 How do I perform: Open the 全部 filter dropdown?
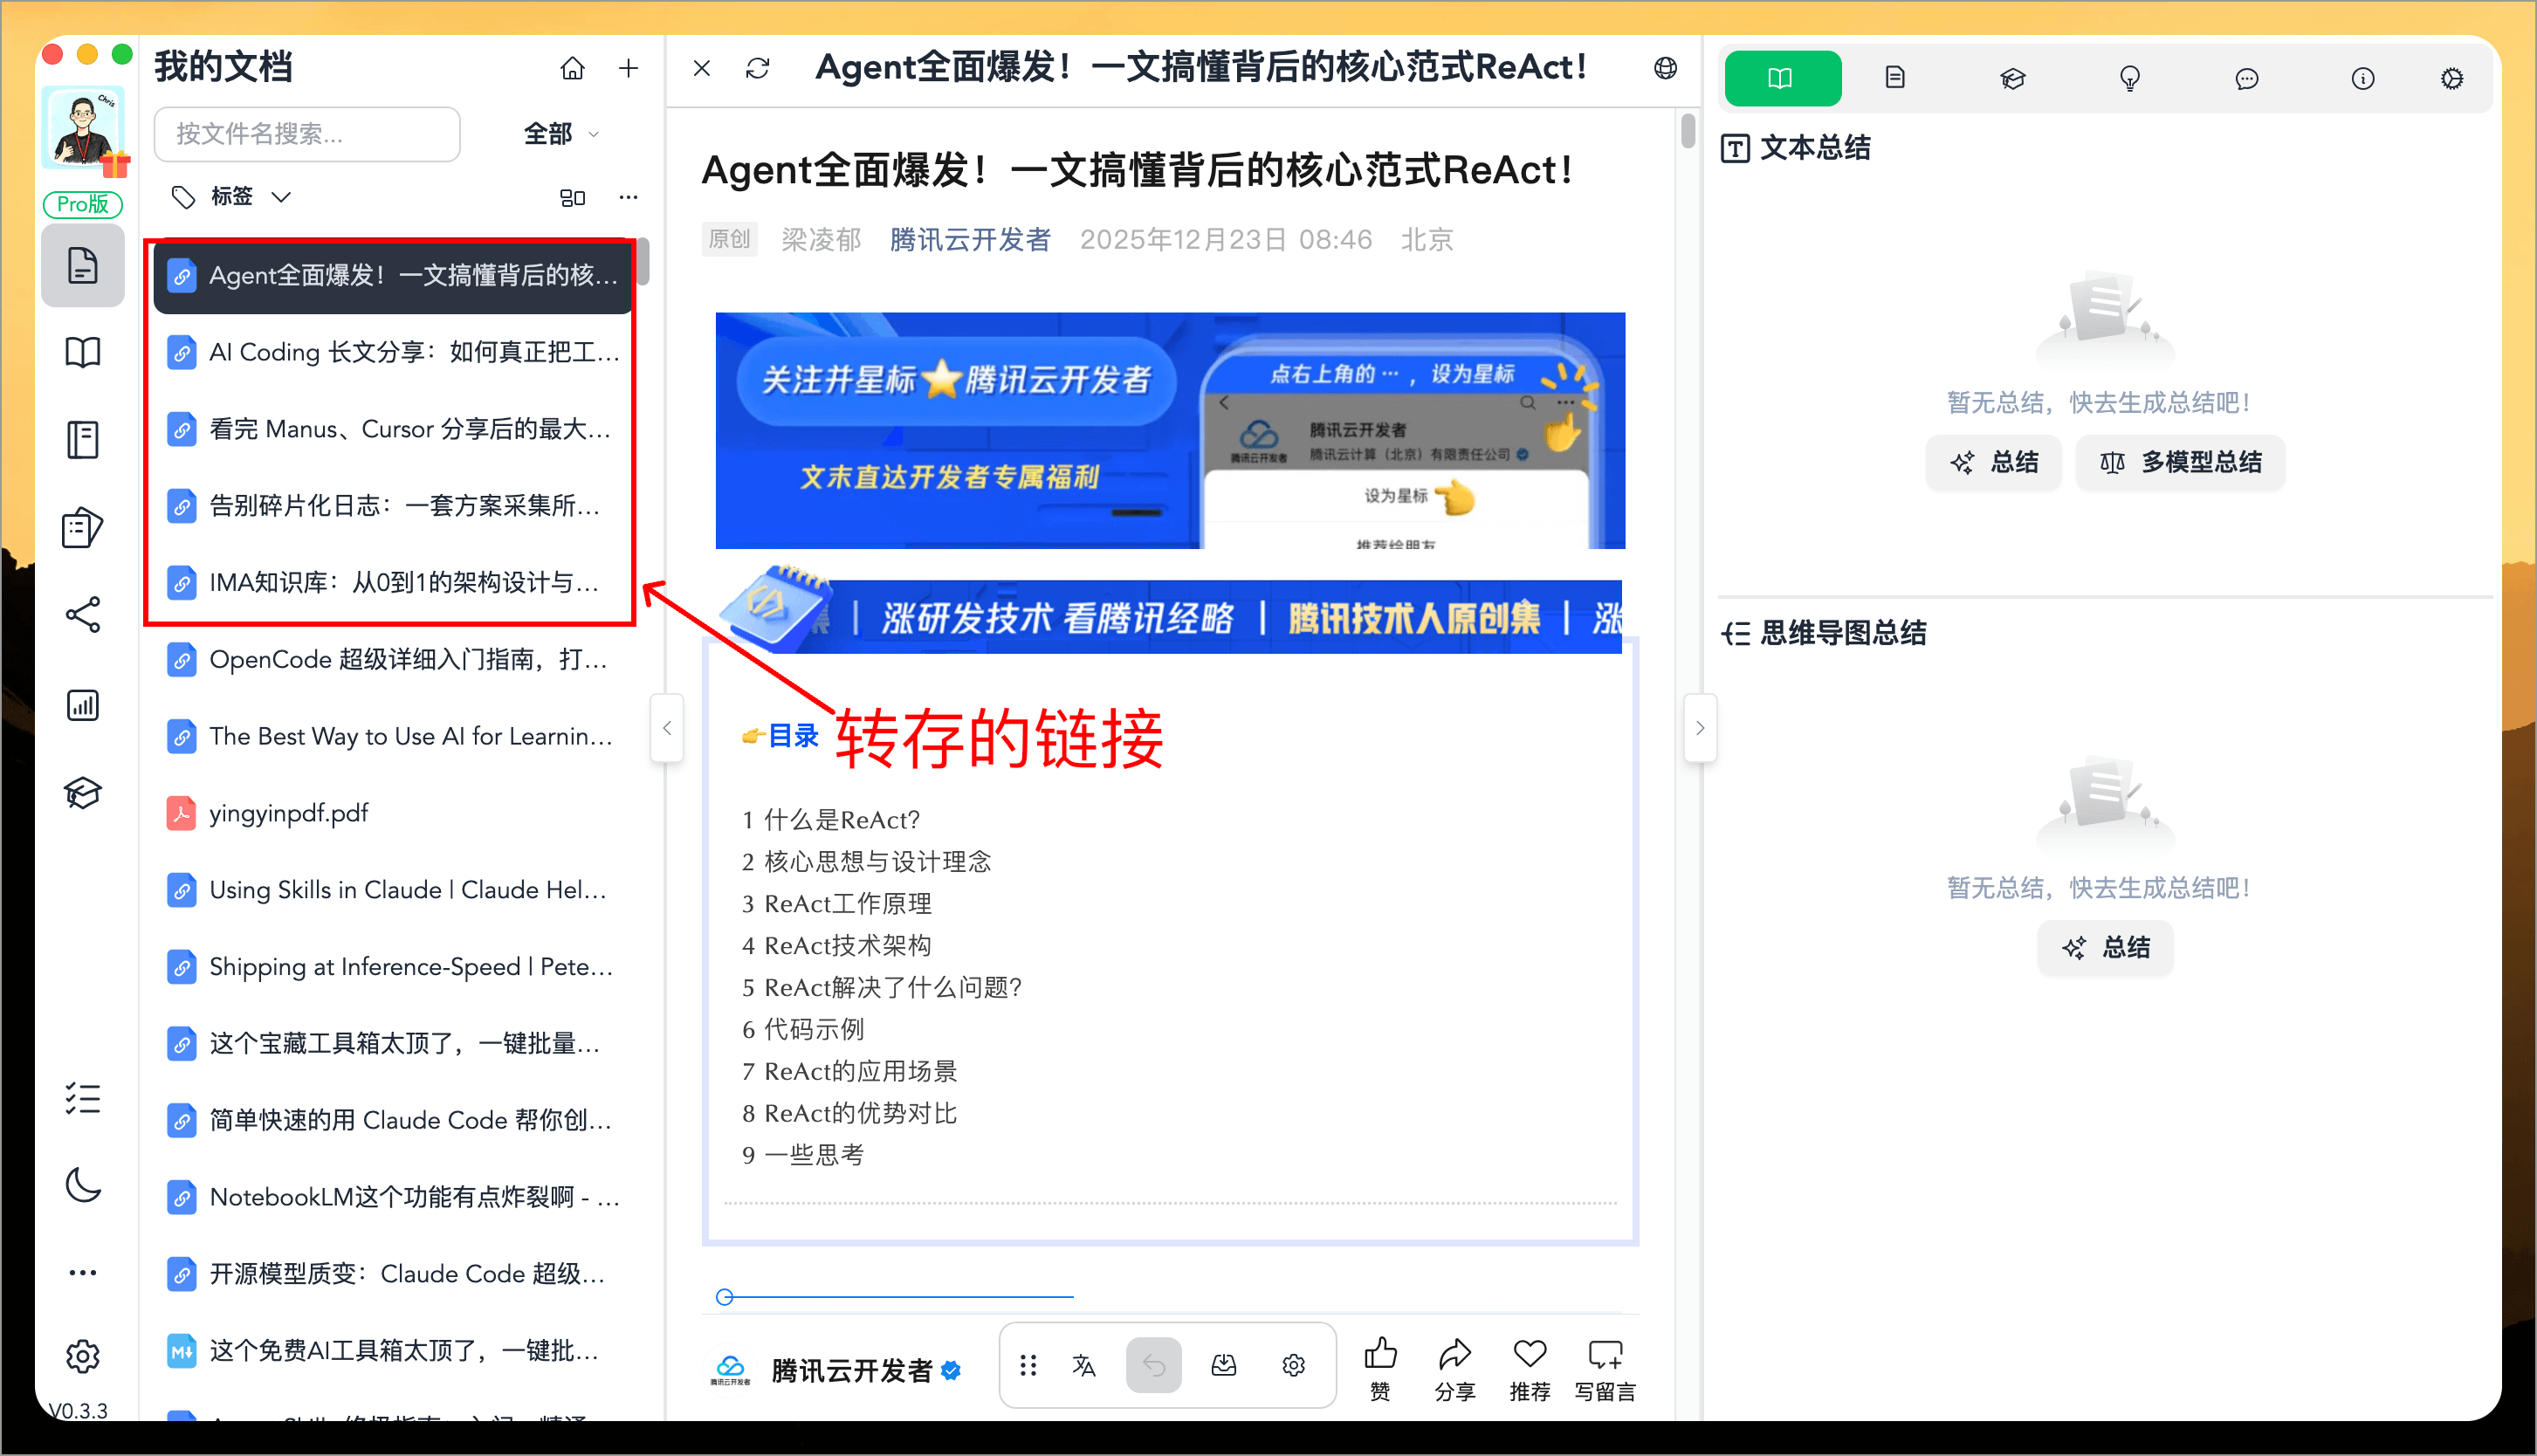(560, 133)
